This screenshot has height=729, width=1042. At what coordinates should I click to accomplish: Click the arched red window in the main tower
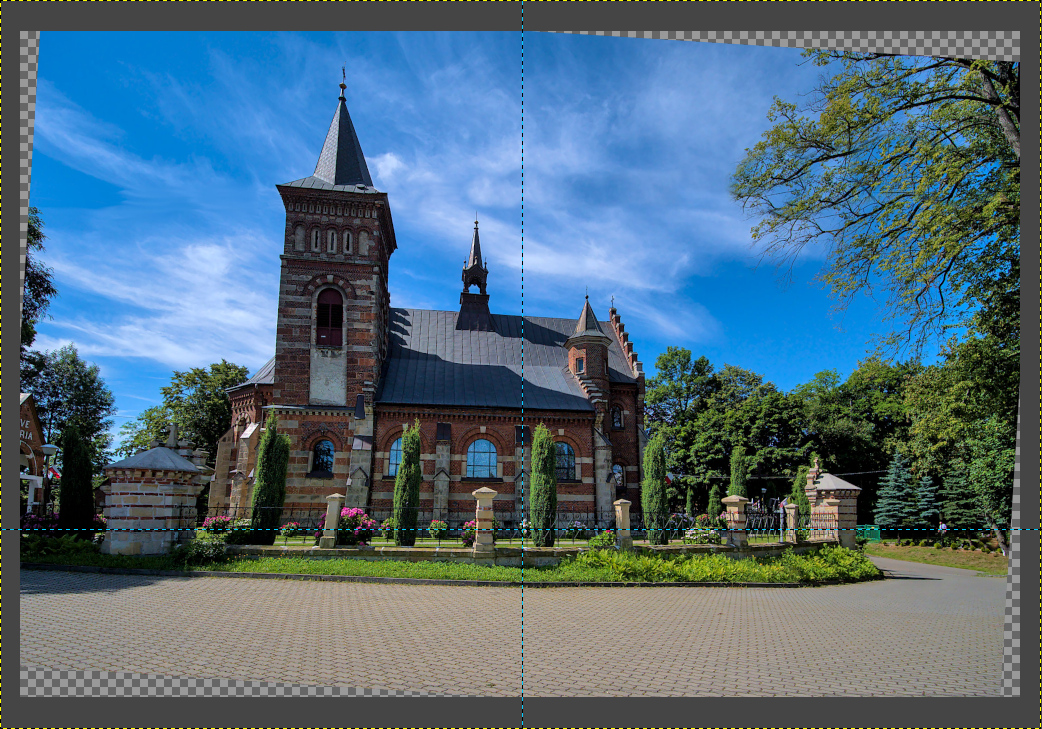coord(329,318)
